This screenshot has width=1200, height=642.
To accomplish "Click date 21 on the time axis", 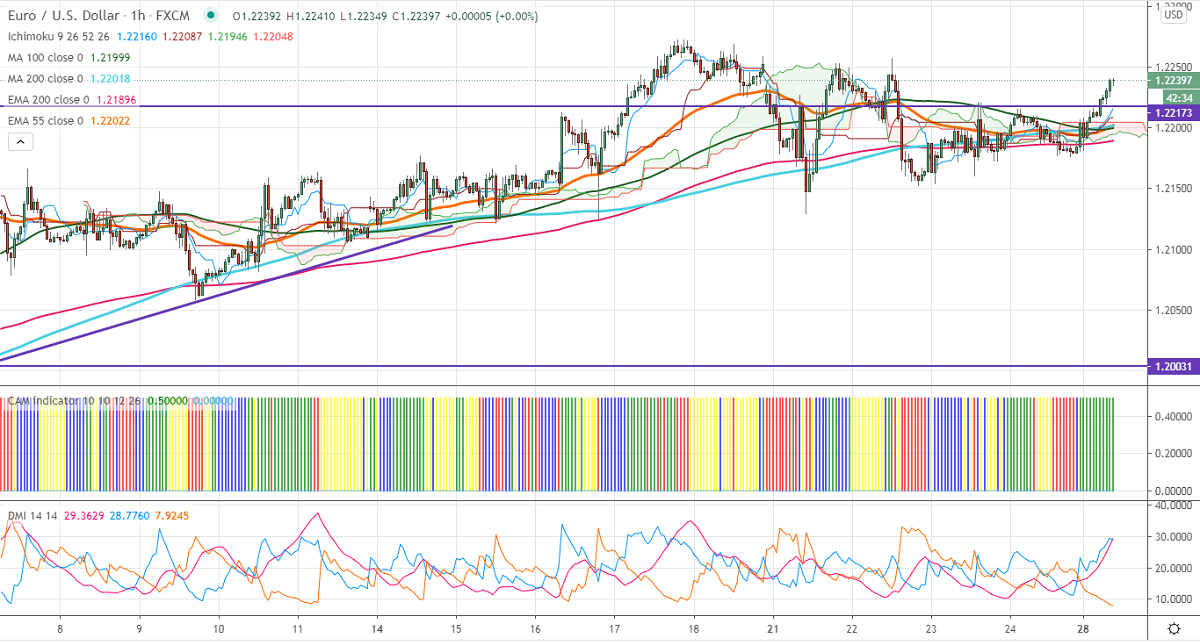I will point(772,630).
